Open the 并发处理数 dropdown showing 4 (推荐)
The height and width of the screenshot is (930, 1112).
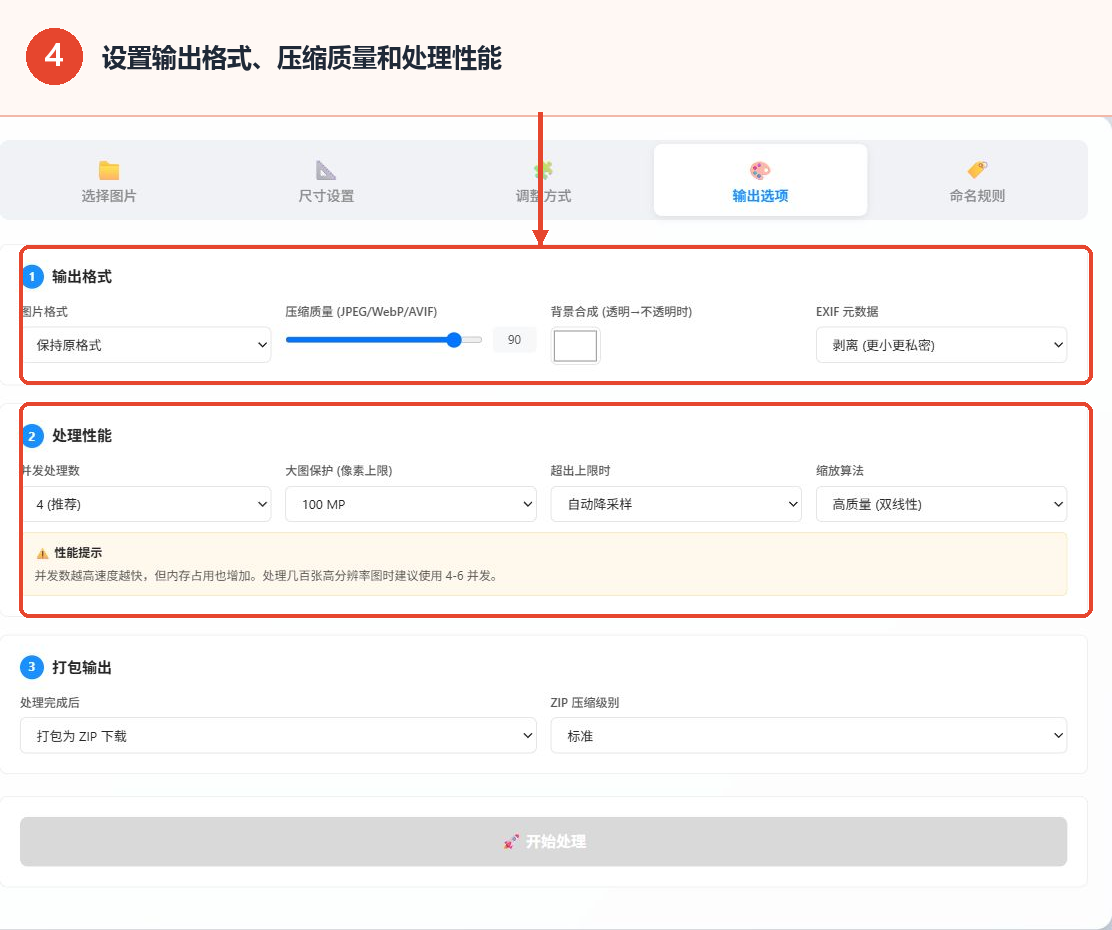pyautogui.click(x=145, y=504)
